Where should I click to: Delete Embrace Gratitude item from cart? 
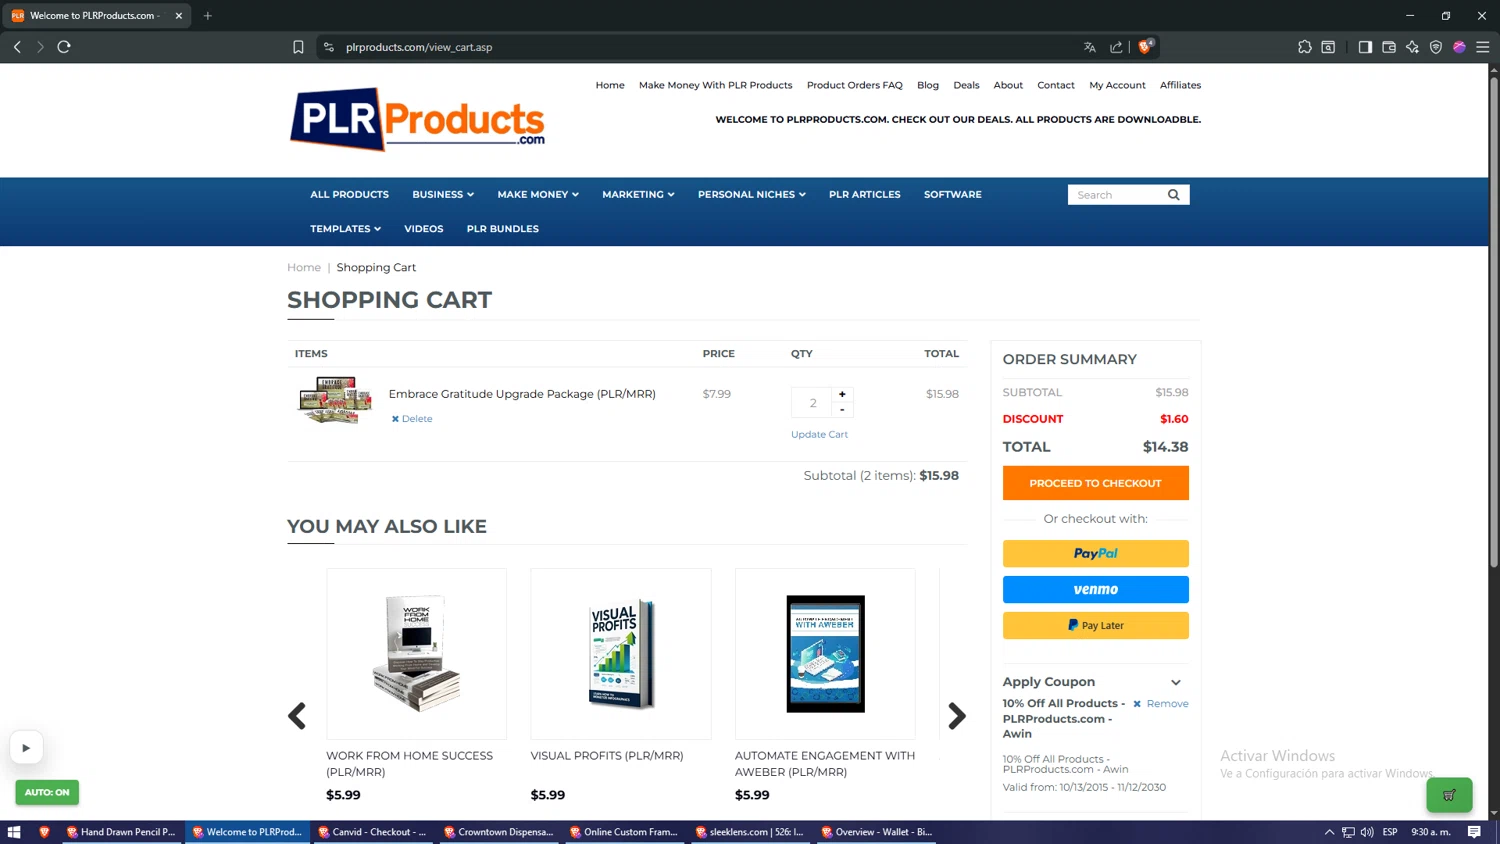(412, 419)
